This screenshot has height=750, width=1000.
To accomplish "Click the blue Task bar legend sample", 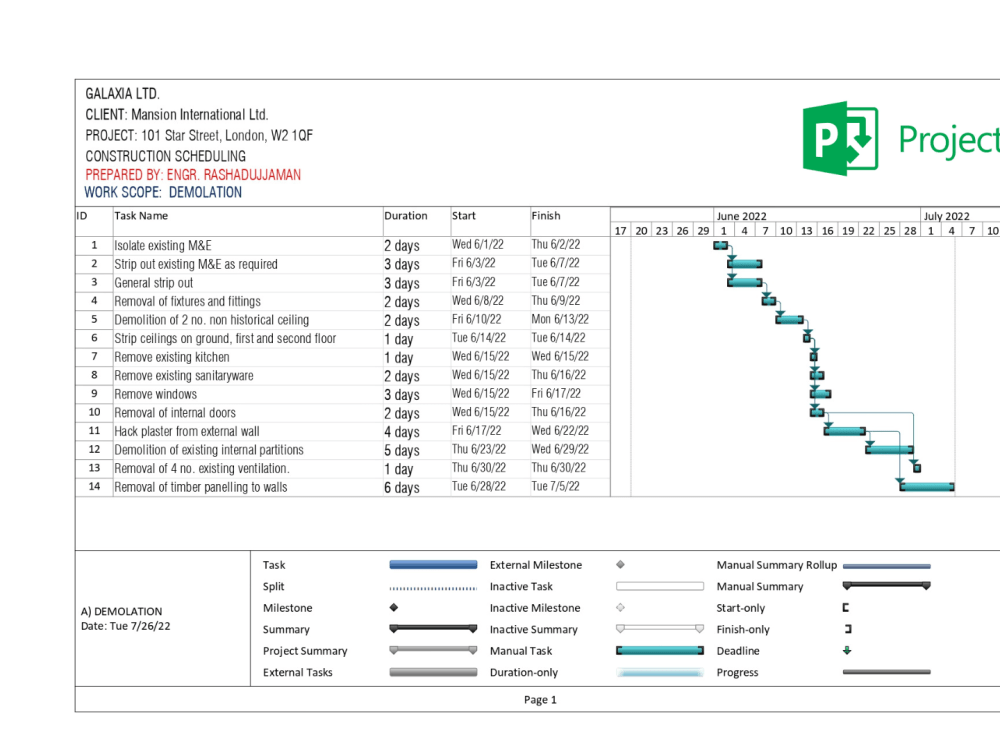I will (x=433, y=564).
